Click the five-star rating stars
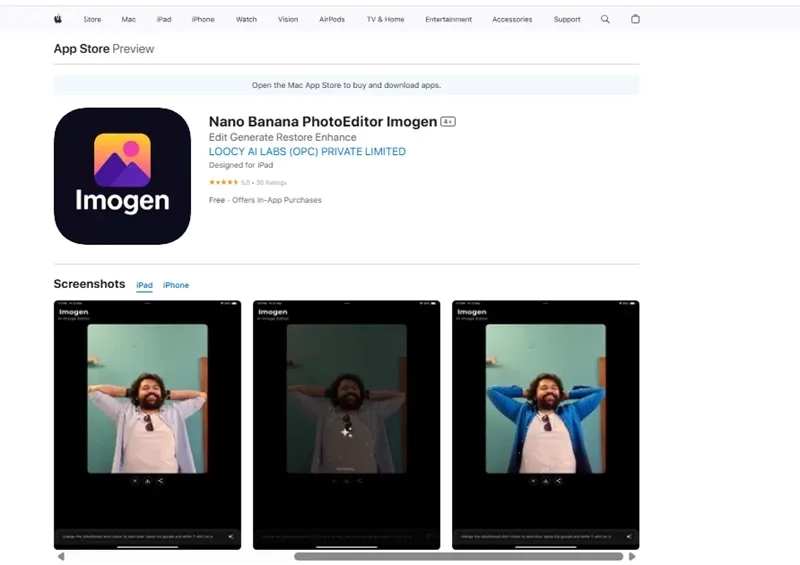Viewport: 800px width, 565px height. pyautogui.click(x=223, y=182)
